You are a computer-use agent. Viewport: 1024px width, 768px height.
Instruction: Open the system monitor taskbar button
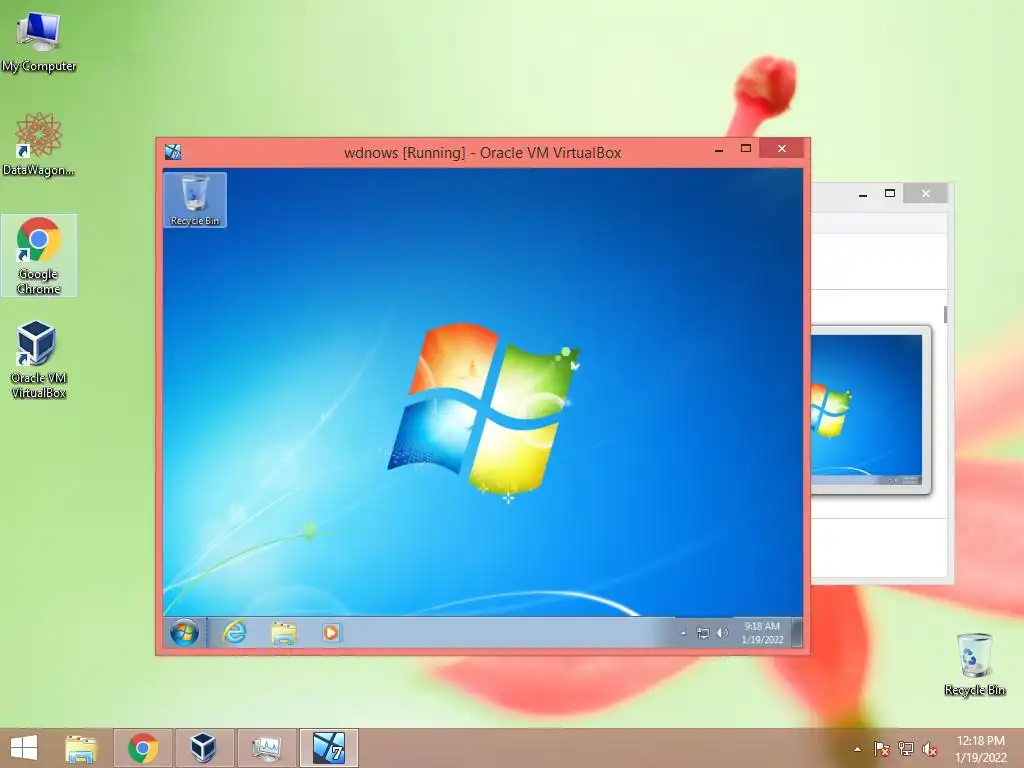coord(266,748)
